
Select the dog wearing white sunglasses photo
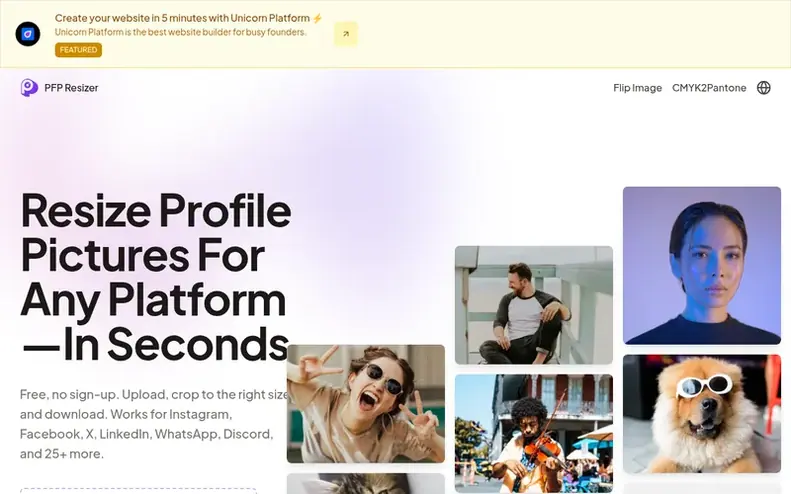coord(702,414)
